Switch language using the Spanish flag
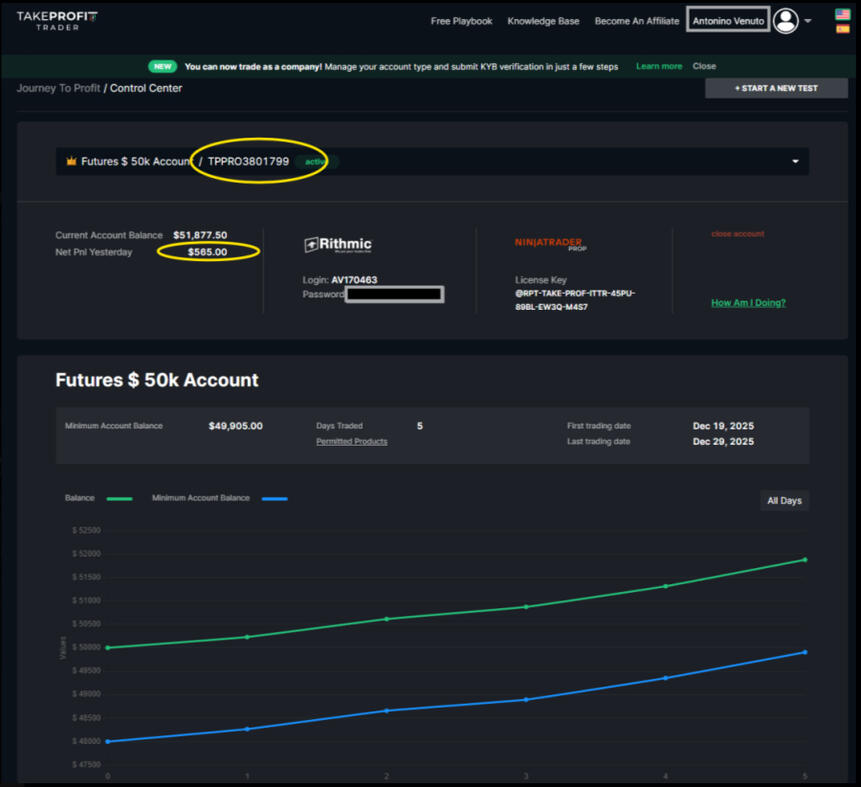This screenshot has width=861, height=787. [x=842, y=29]
